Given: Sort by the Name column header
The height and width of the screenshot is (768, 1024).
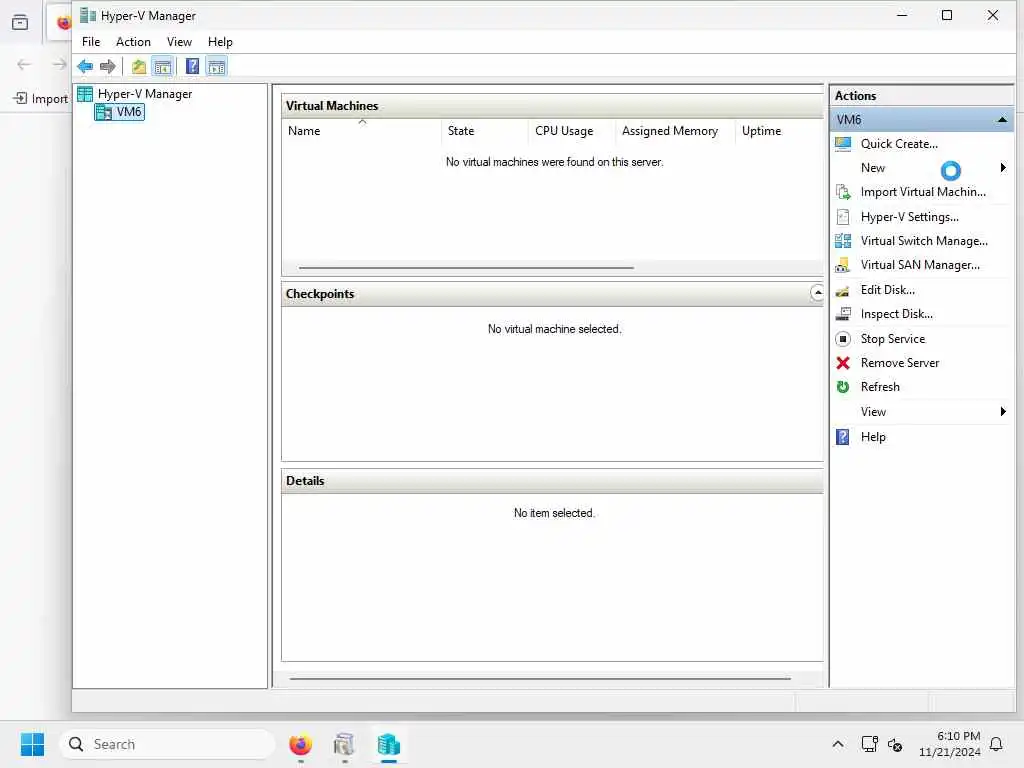Looking at the screenshot, I should [x=362, y=131].
